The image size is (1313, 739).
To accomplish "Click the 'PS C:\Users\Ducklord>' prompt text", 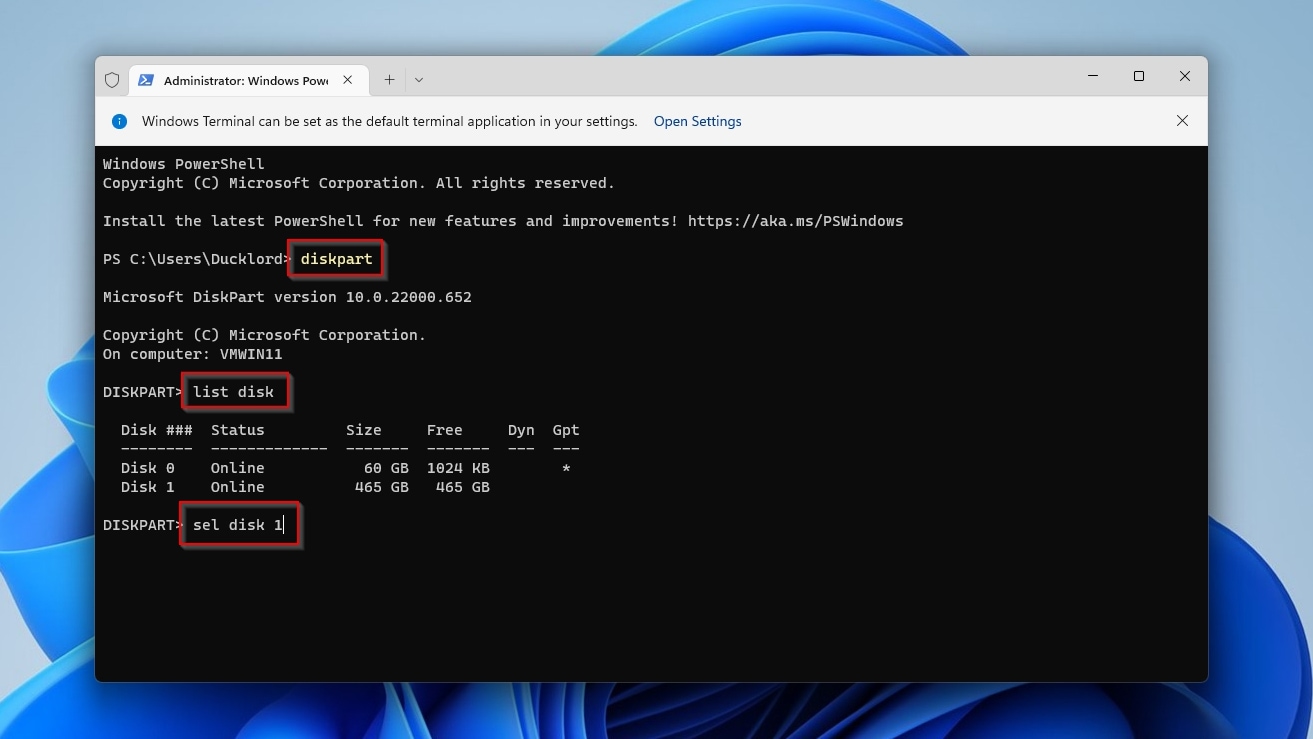I will 197,259.
